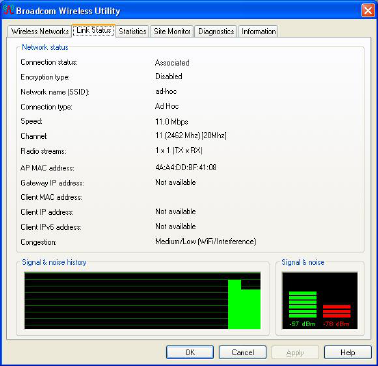Click the OK button

(190, 352)
